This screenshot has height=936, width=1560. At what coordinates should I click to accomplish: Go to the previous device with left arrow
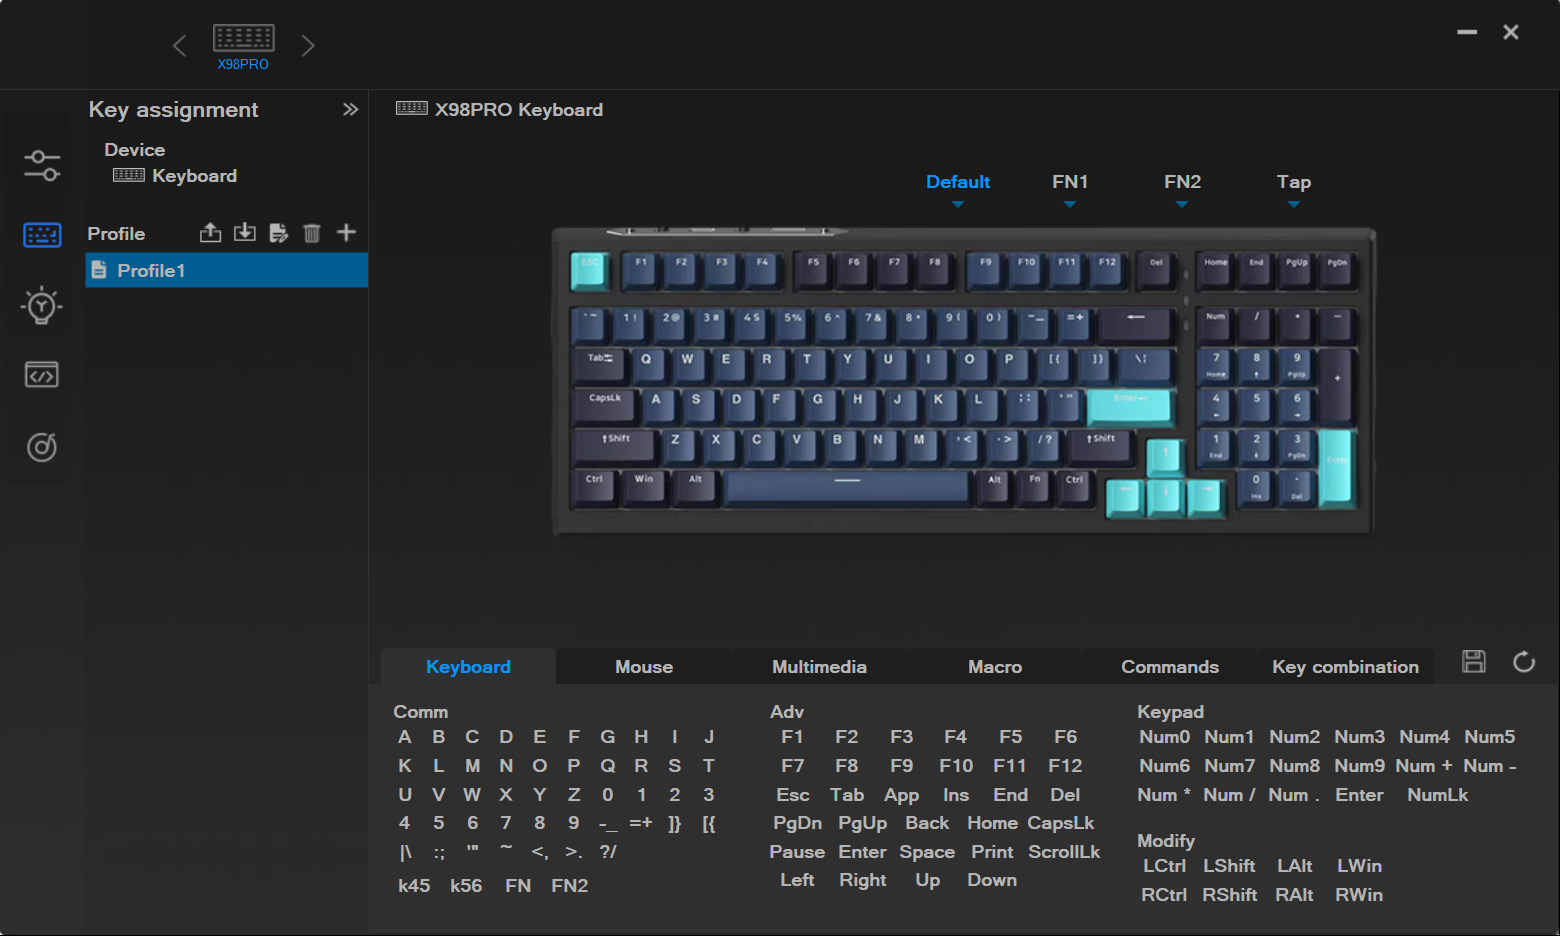[179, 46]
